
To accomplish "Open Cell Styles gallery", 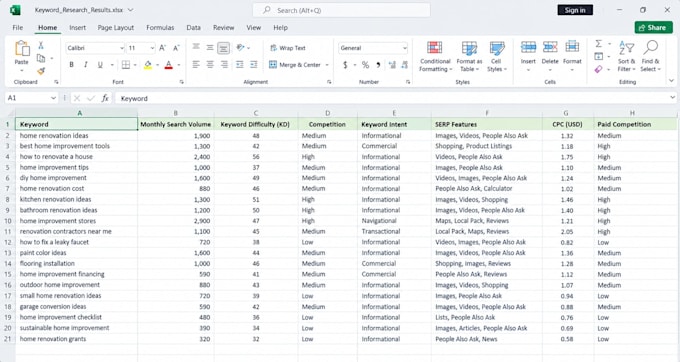I will point(497,57).
